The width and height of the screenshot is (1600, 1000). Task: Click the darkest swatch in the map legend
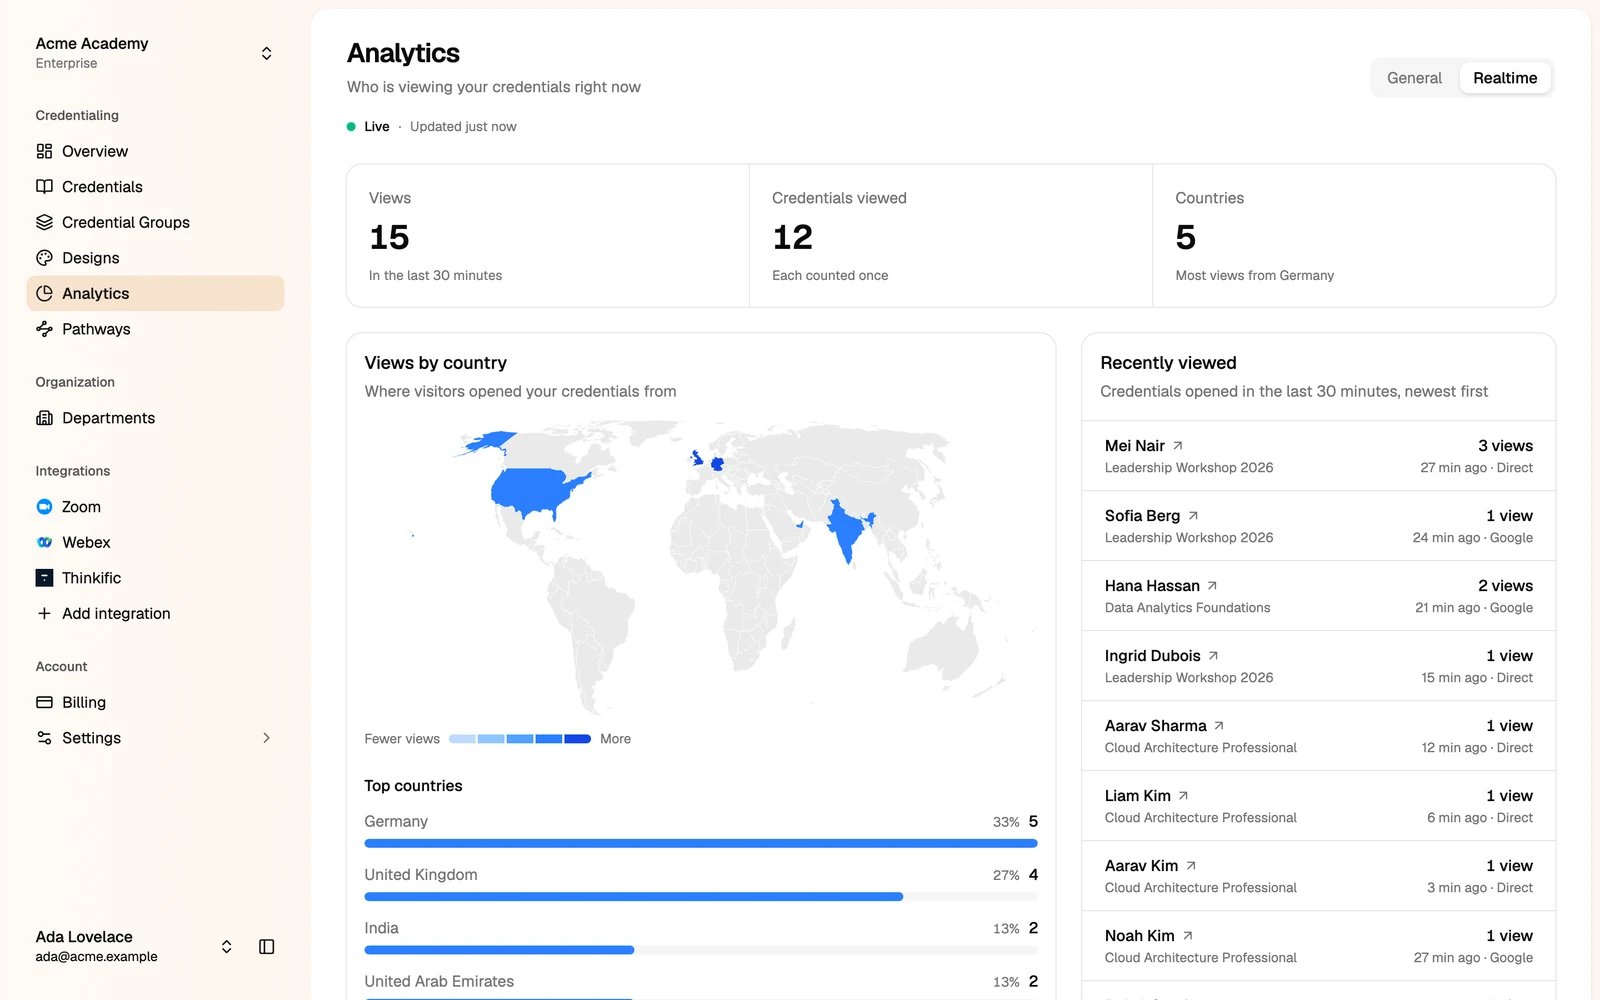click(578, 739)
